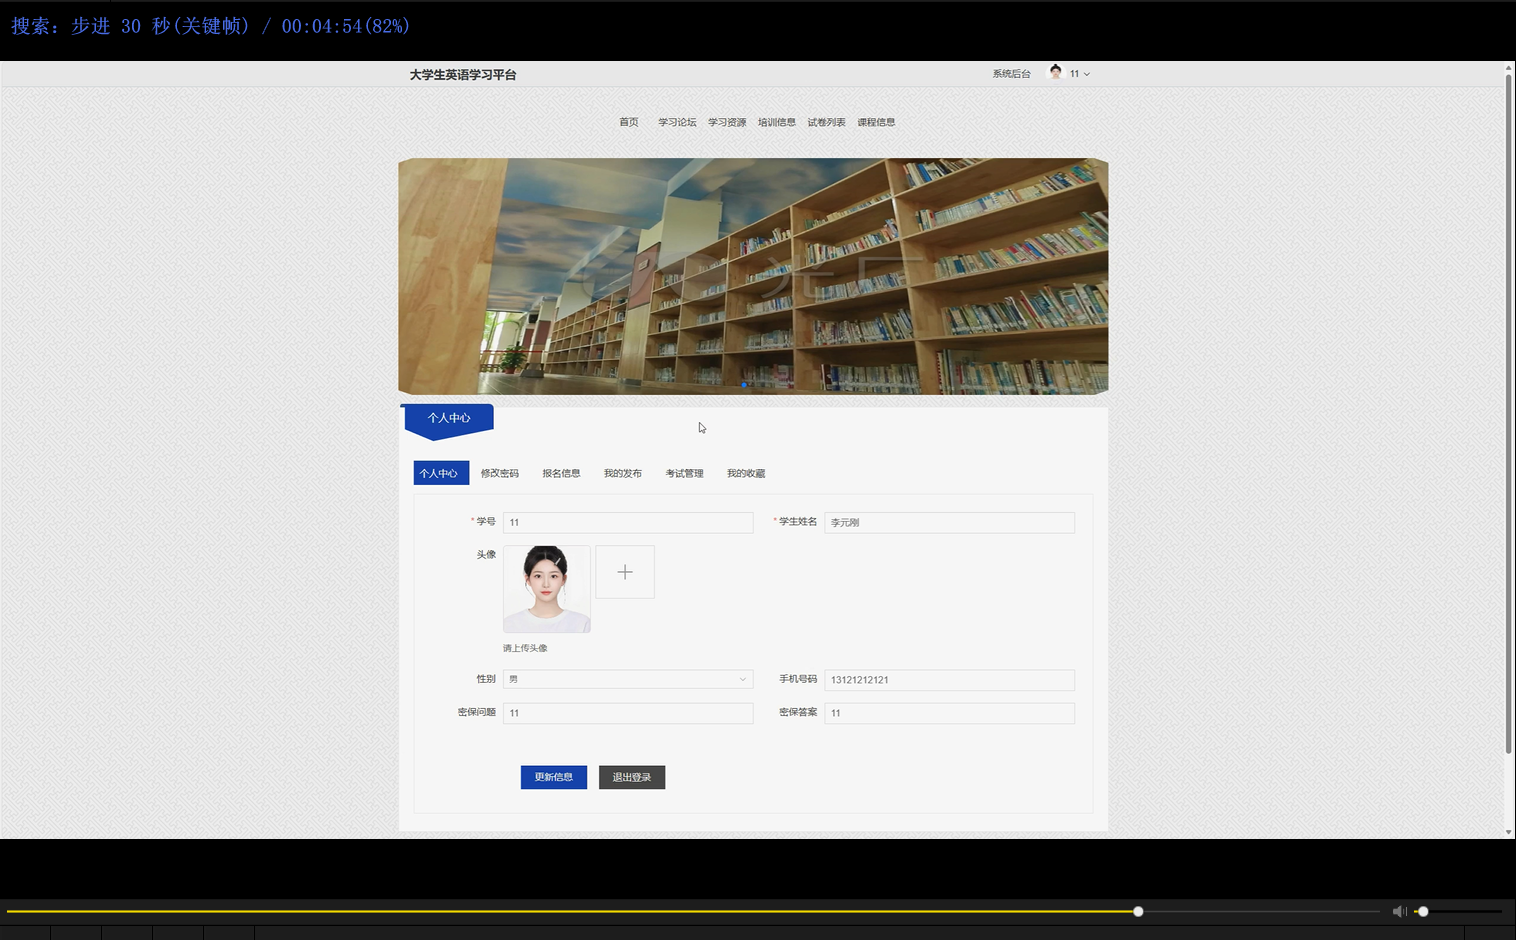Focus the 密保答案 input field

(949, 713)
